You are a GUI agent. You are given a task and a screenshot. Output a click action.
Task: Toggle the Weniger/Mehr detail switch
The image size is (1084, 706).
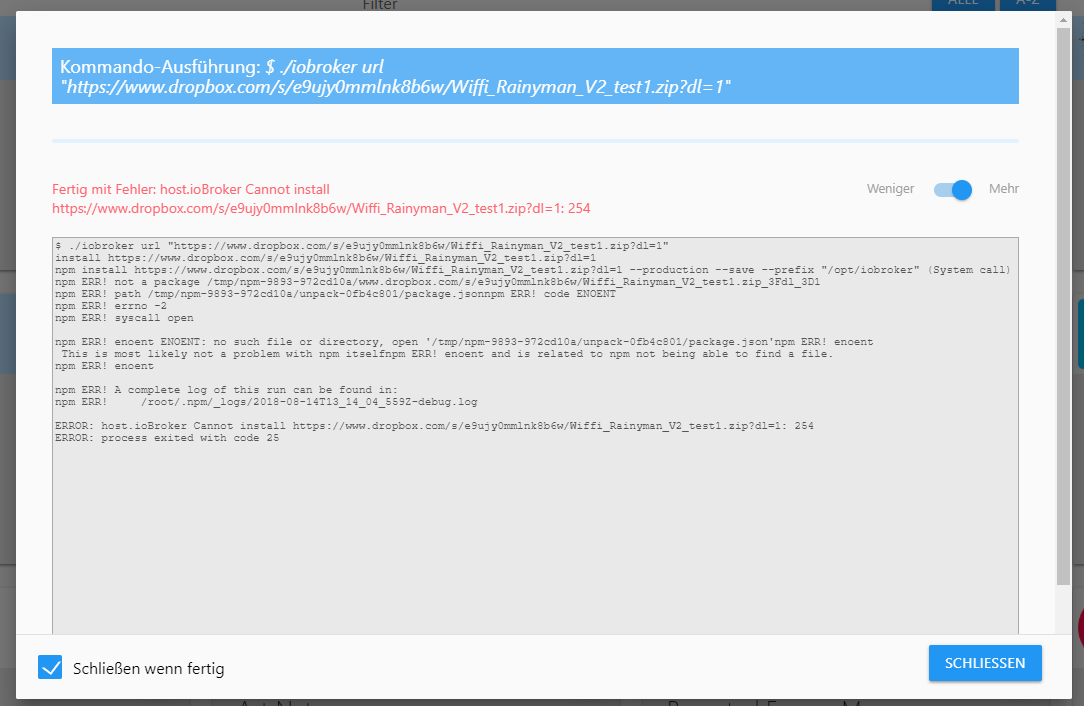pyautogui.click(x=953, y=189)
